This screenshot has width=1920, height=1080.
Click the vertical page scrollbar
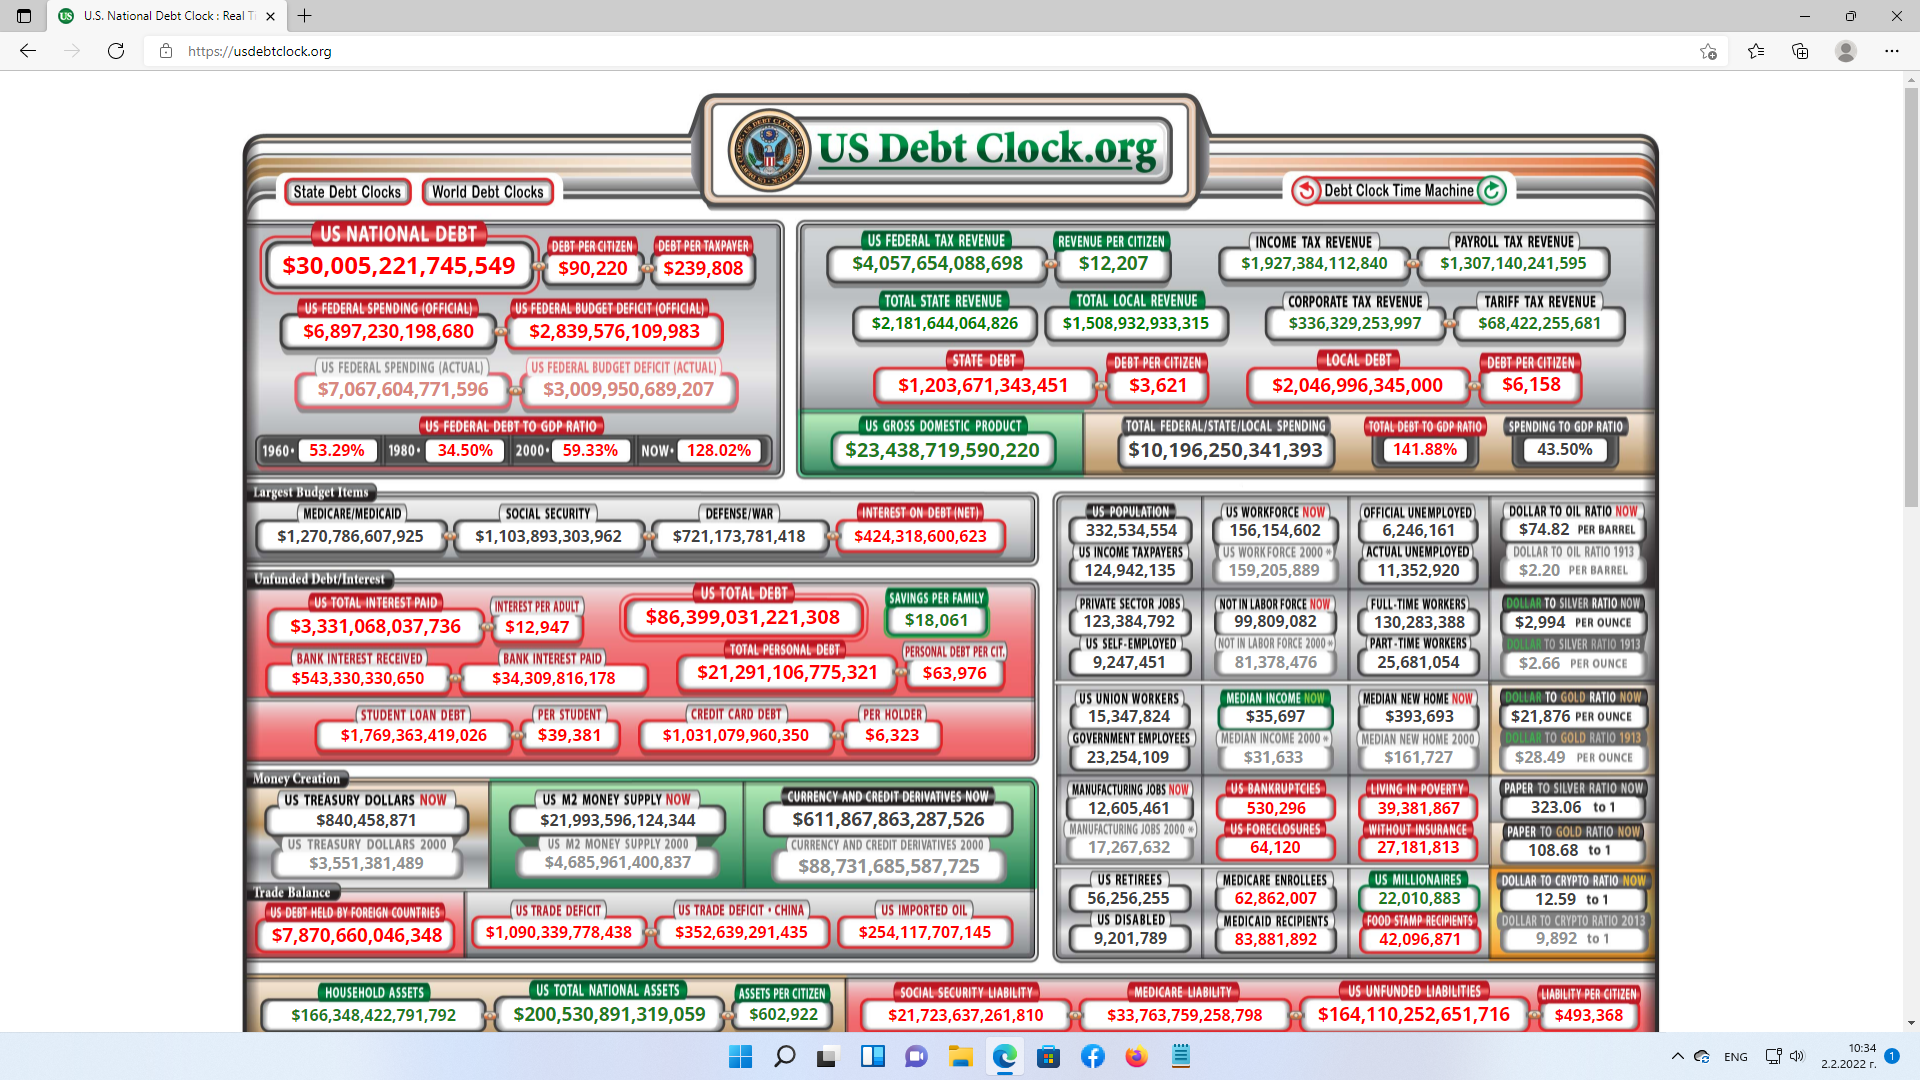[x=1911, y=550]
